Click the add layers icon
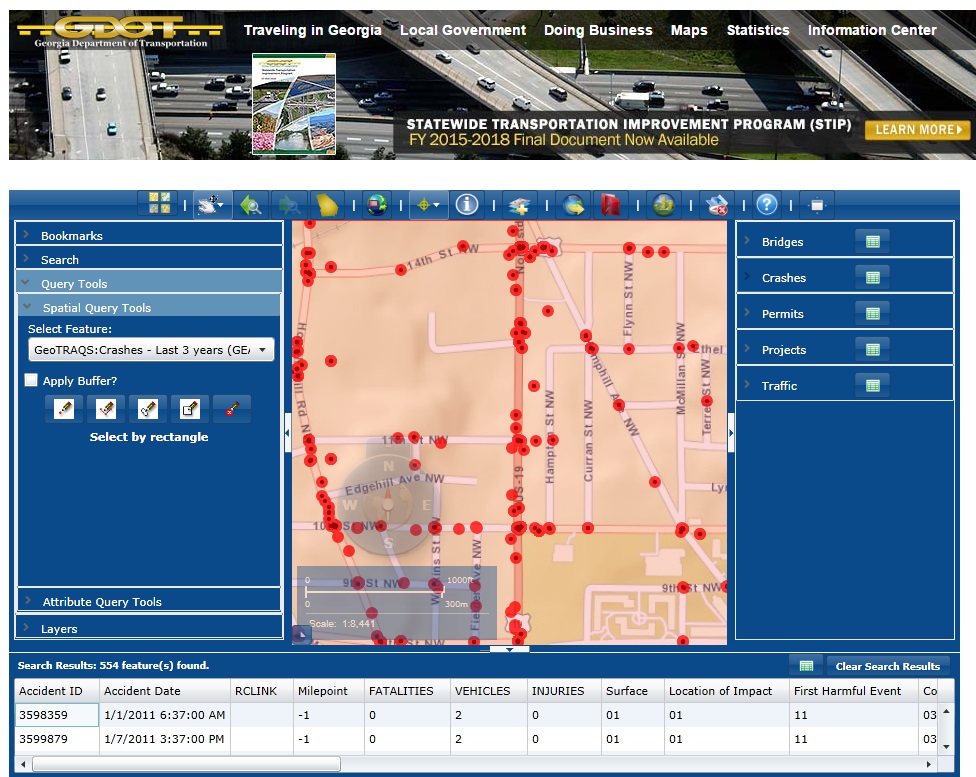 point(520,204)
